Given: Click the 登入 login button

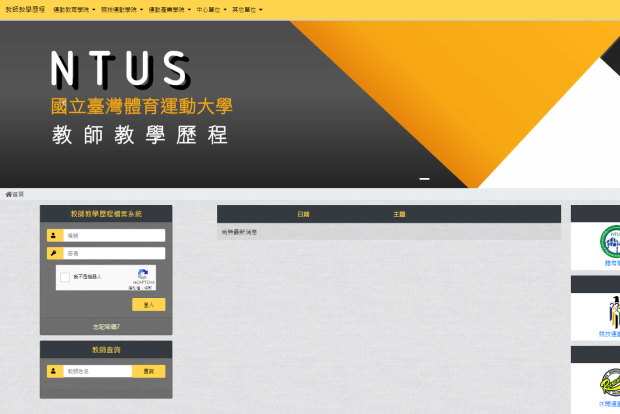Looking at the screenshot, I should pyautogui.click(x=149, y=304).
